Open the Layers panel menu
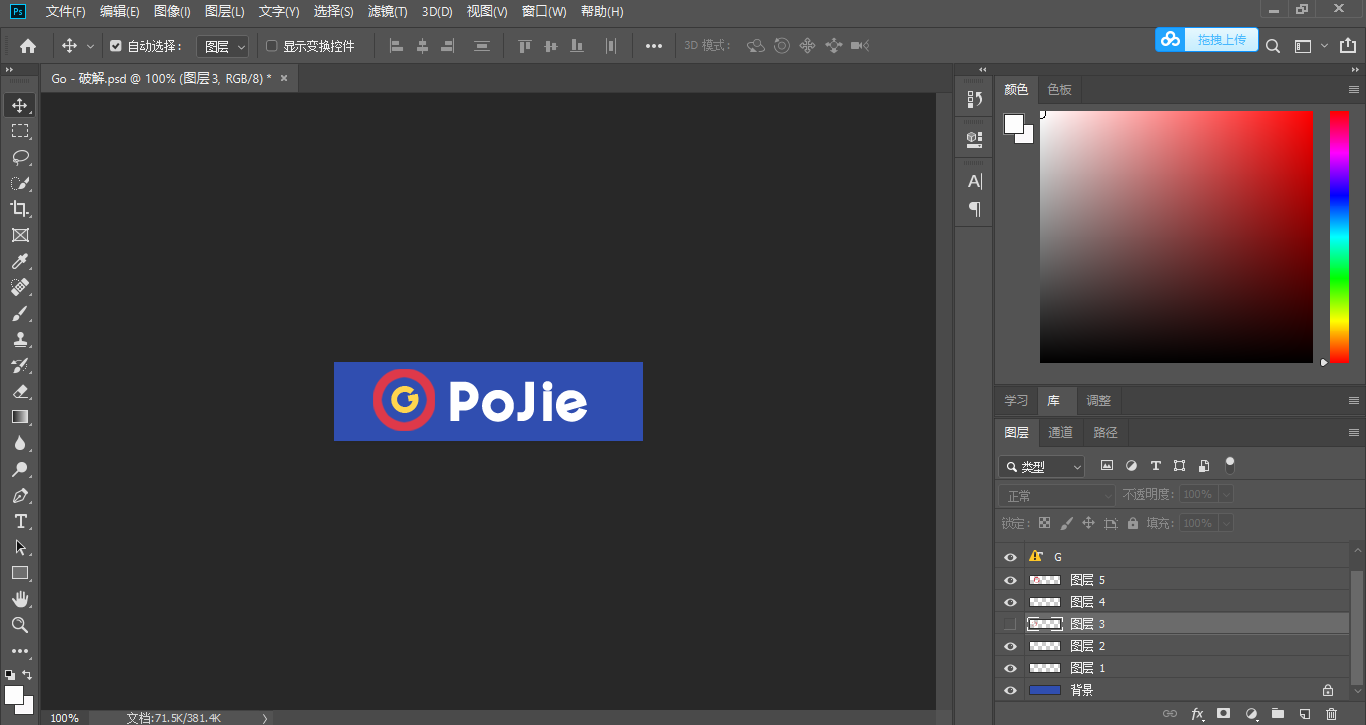Viewport: 1366px width, 725px height. (x=1354, y=433)
